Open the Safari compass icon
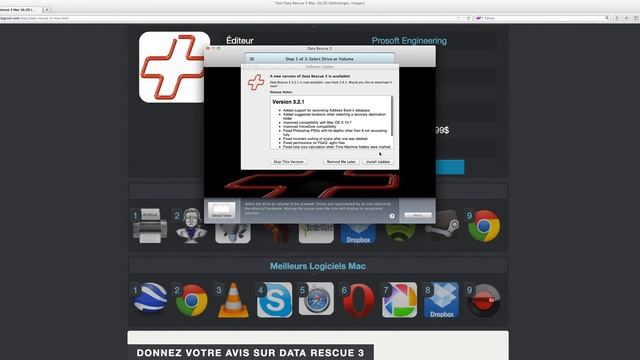 point(316,300)
